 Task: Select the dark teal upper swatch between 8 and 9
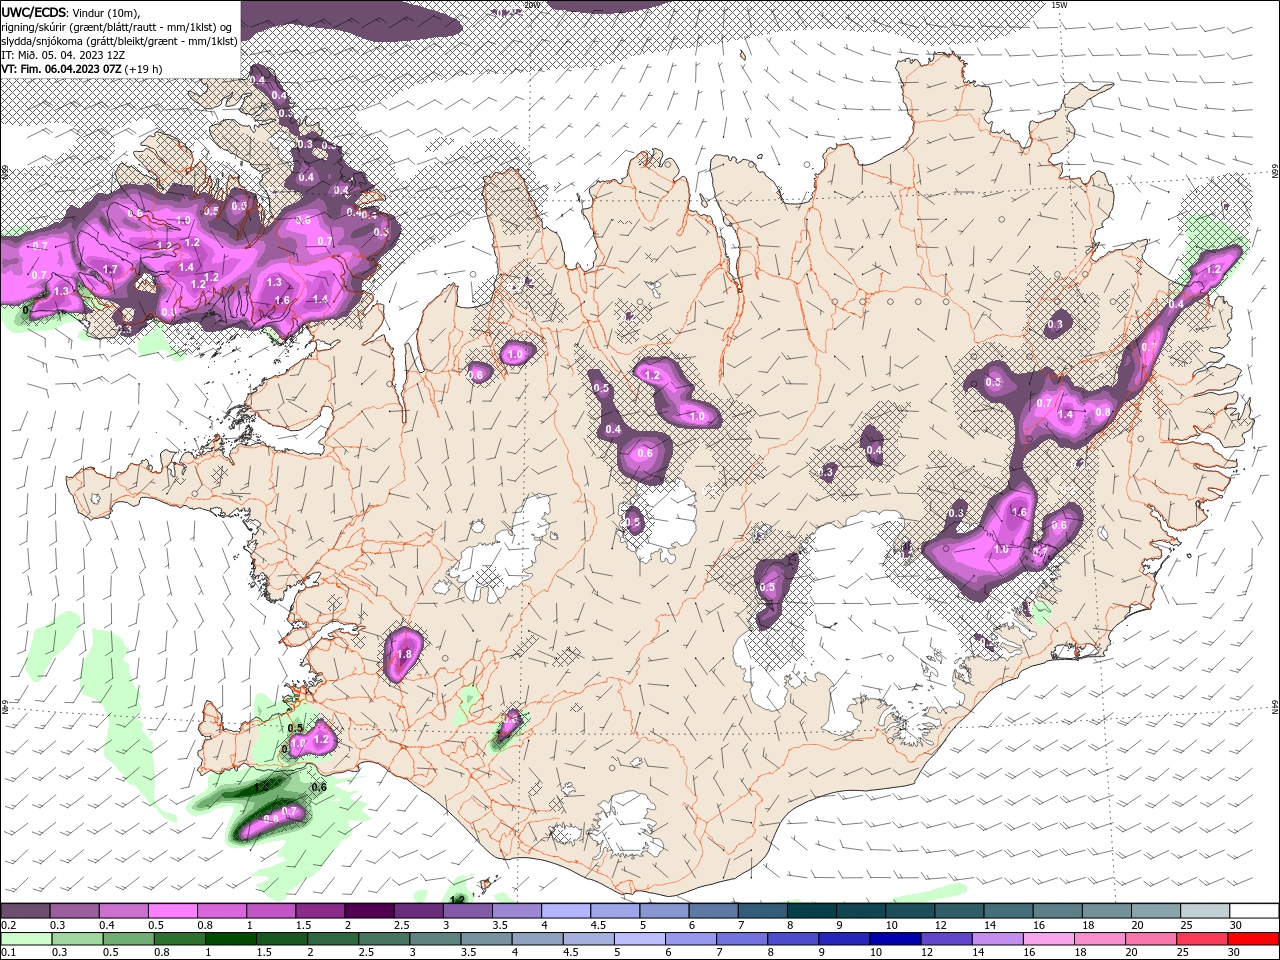pyautogui.click(x=812, y=911)
